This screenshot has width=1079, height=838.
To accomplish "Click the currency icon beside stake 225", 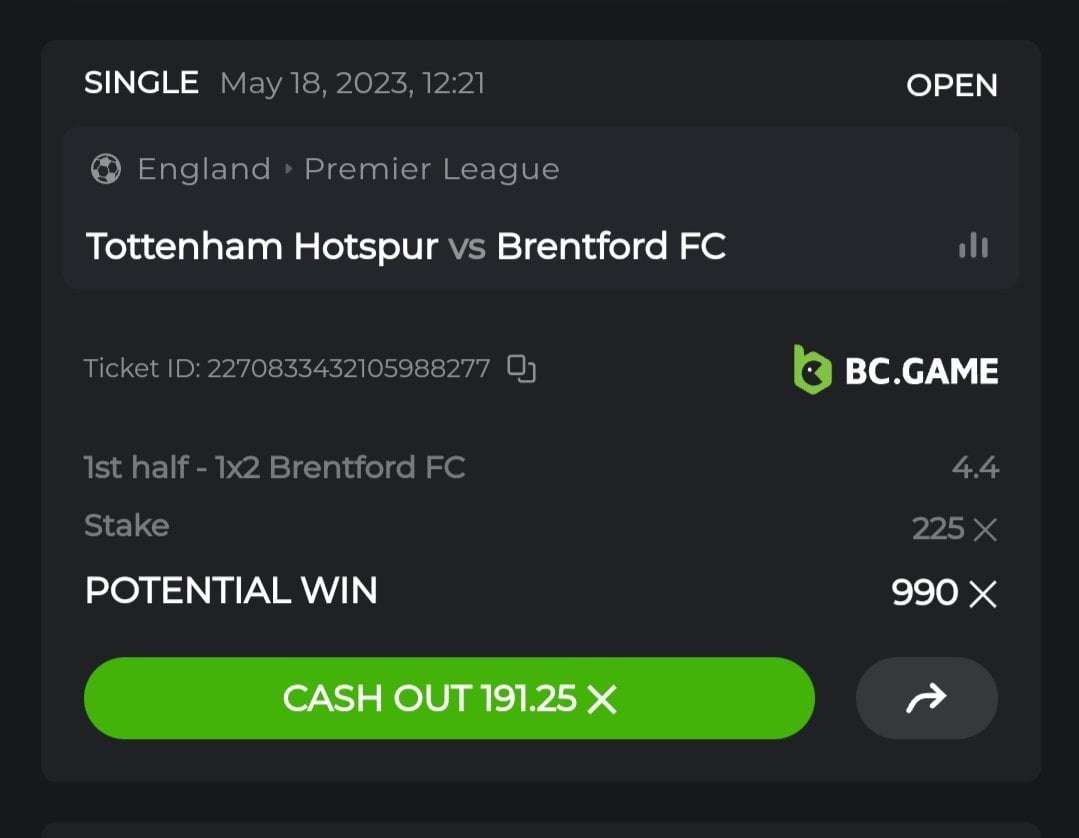I will coord(985,529).
